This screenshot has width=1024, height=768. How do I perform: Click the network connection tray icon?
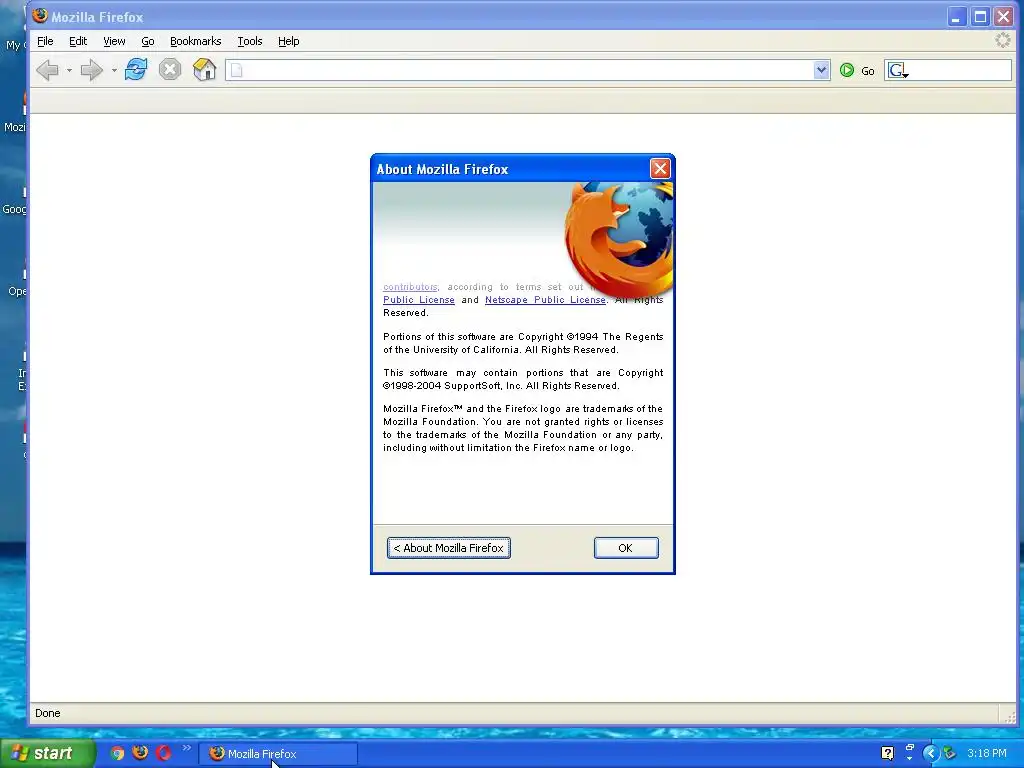[x=949, y=753]
